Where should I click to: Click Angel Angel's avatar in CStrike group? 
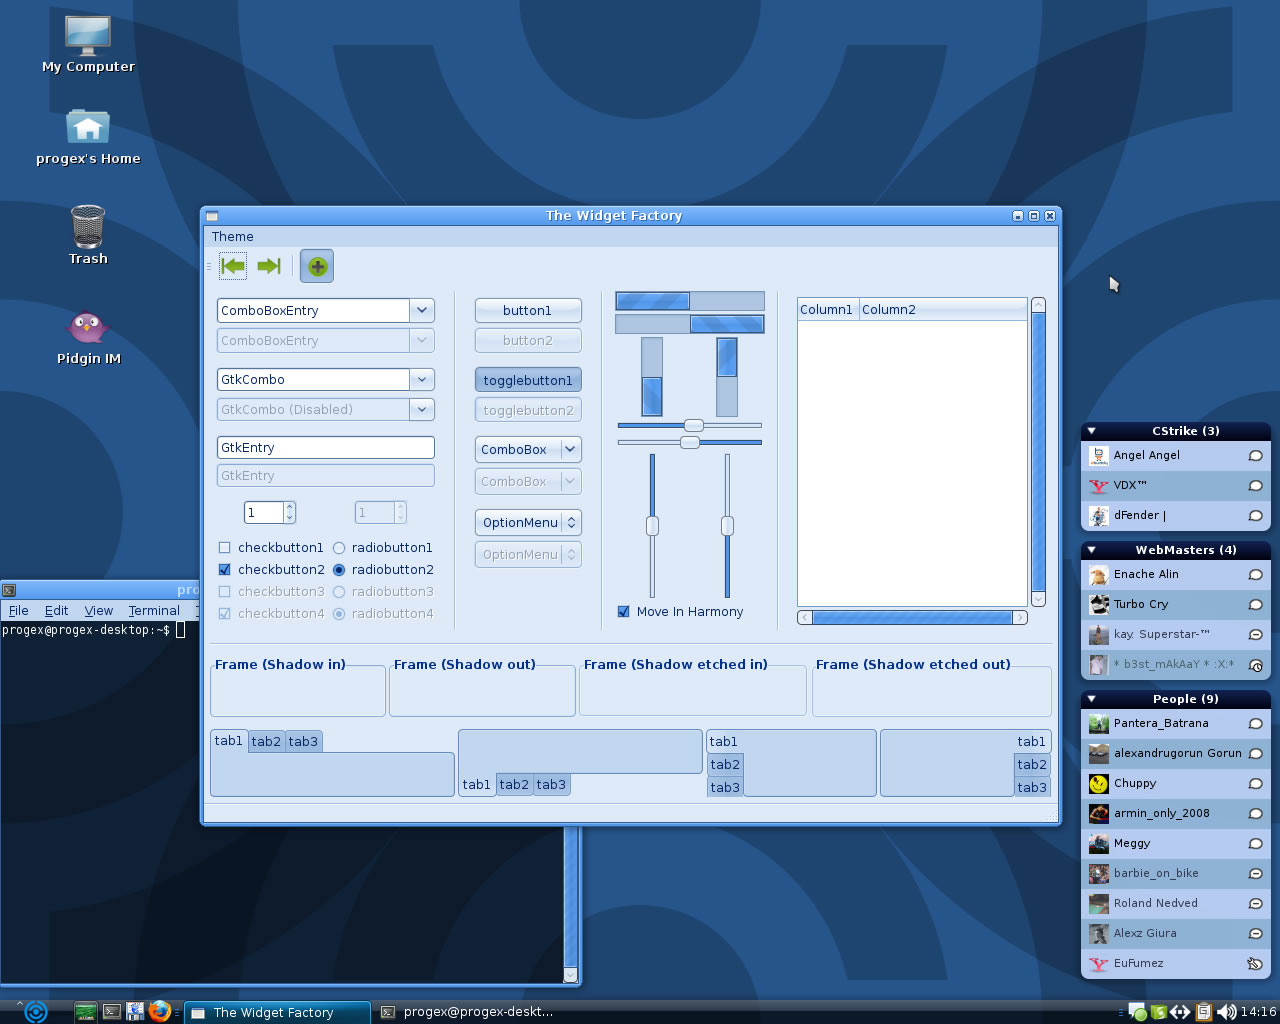(1099, 456)
